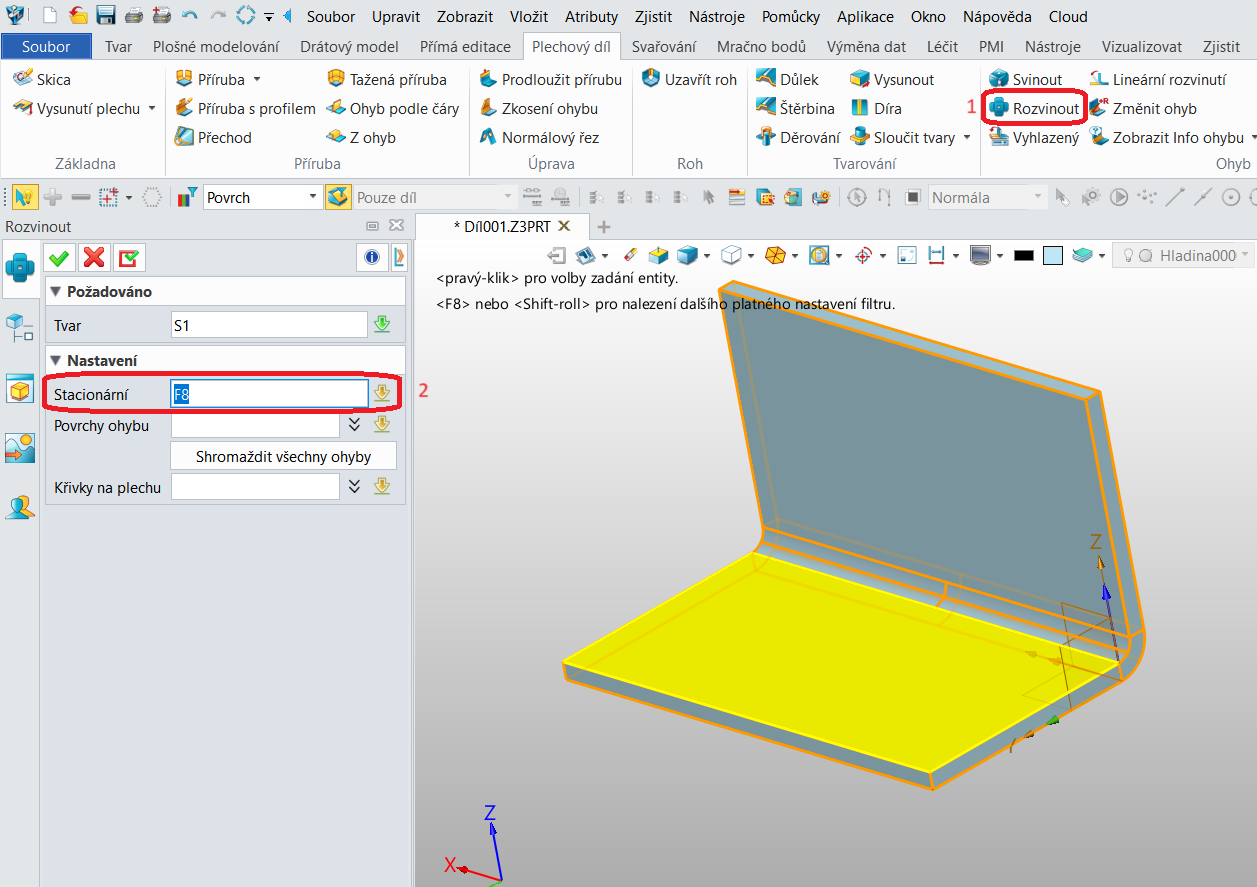Select the Uzavřít roh tool
The image size is (1257, 887).
(x=689, y=79)
